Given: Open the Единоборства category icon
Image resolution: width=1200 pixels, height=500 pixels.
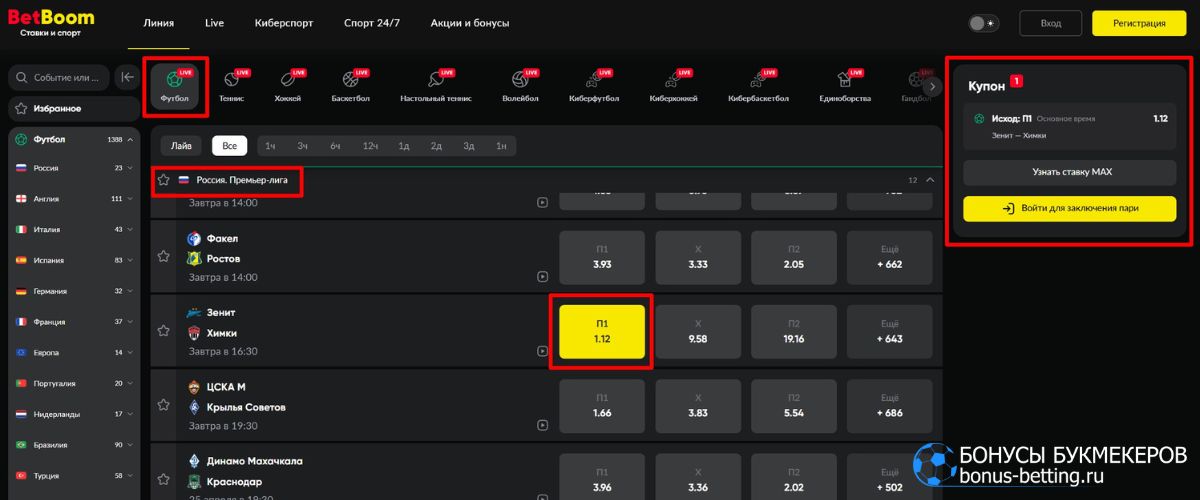Looking at the screenshot, I should coord(845,86).
